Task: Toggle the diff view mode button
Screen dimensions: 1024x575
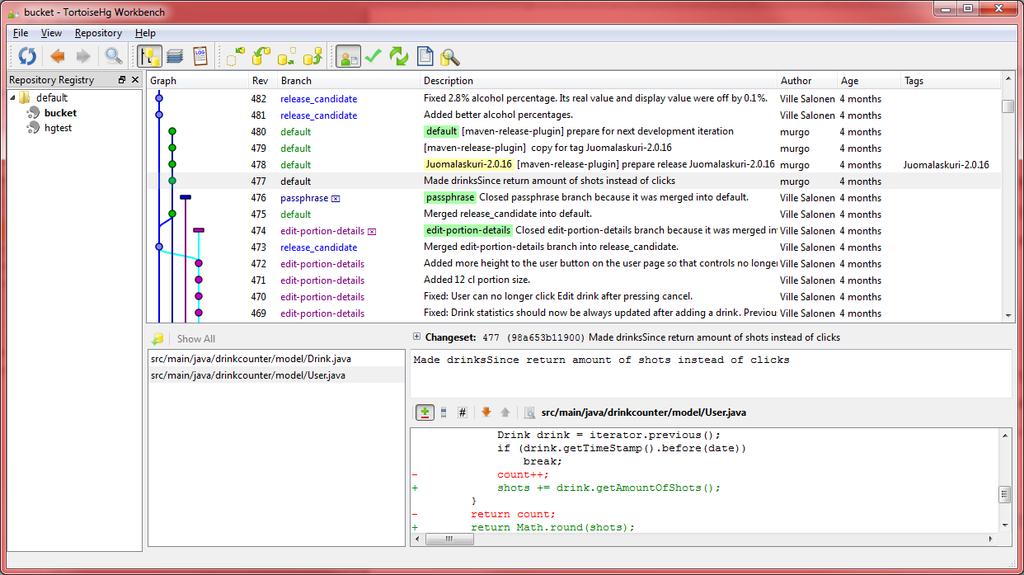Action: 424,412
